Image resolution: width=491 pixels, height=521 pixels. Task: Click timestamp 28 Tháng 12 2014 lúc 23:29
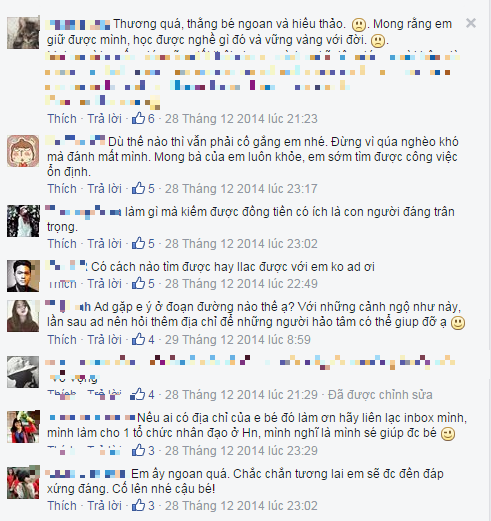coord(241,451)
